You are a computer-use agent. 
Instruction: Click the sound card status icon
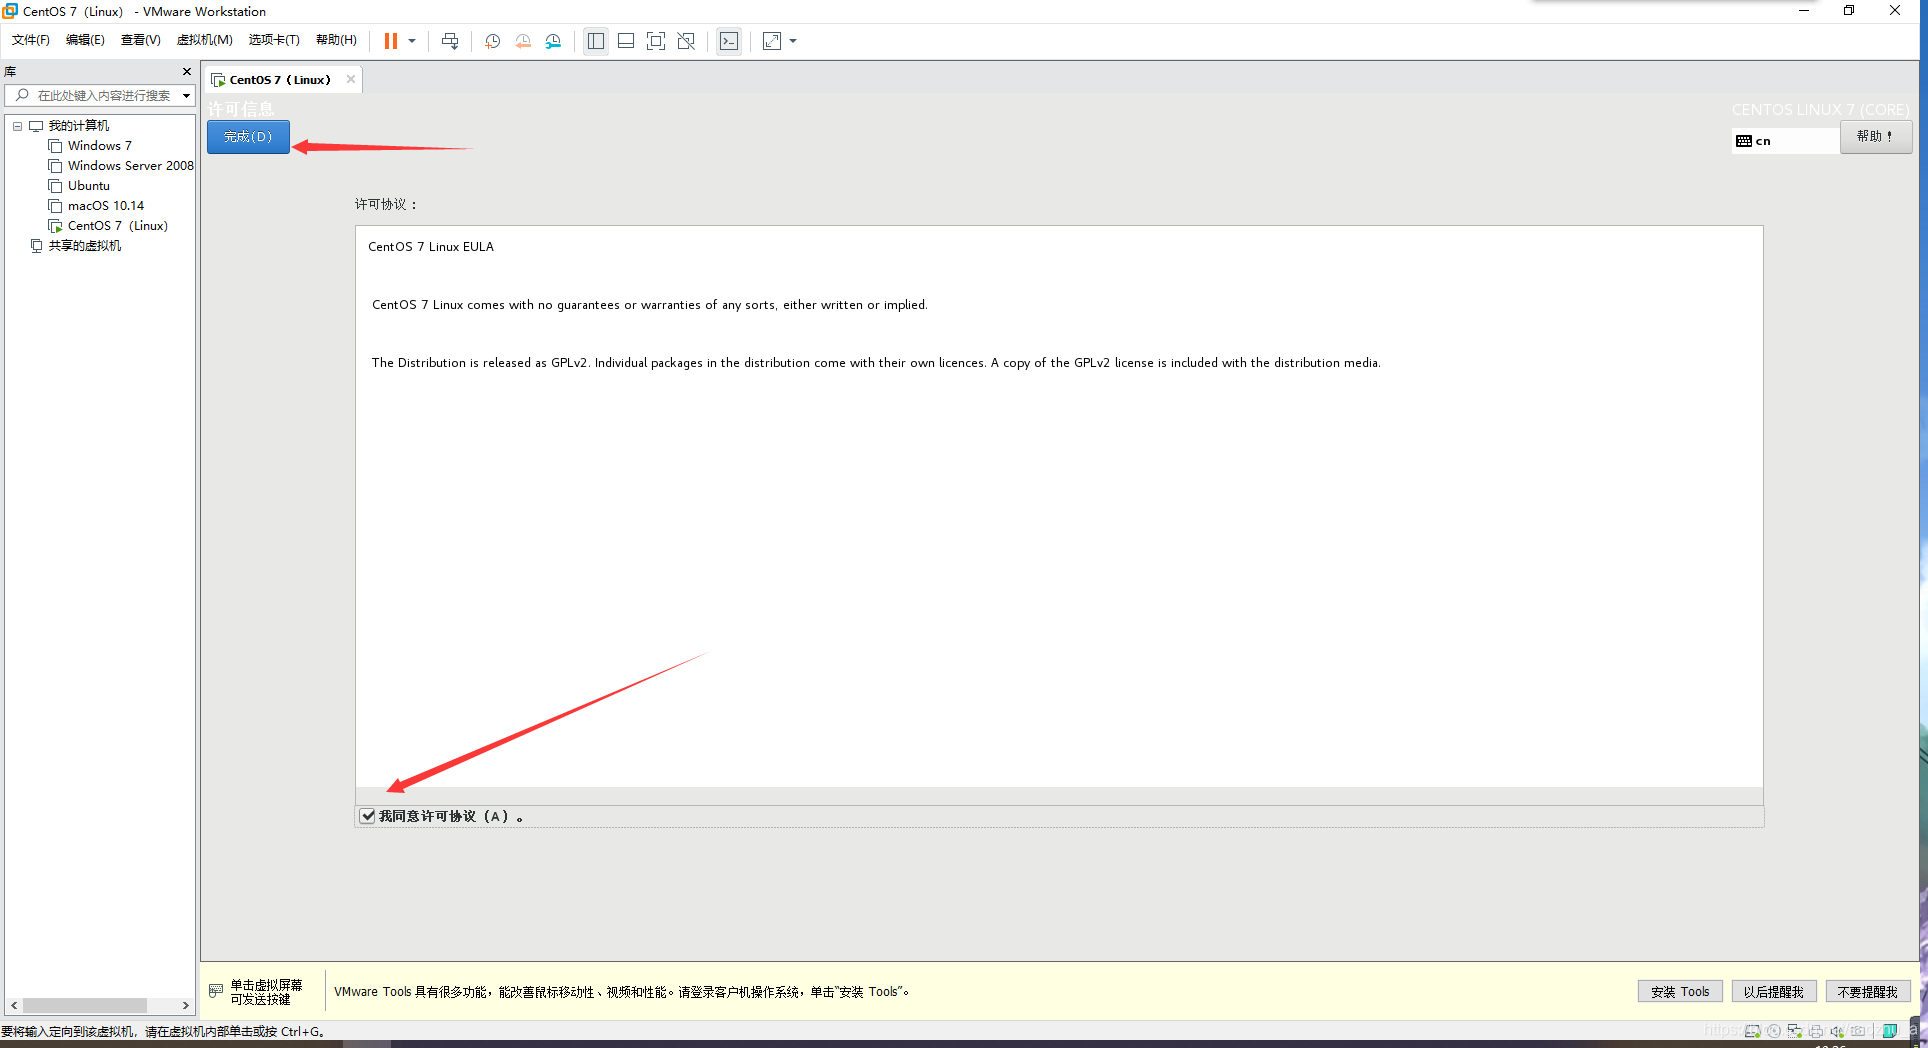[x=1837, y=1031]
